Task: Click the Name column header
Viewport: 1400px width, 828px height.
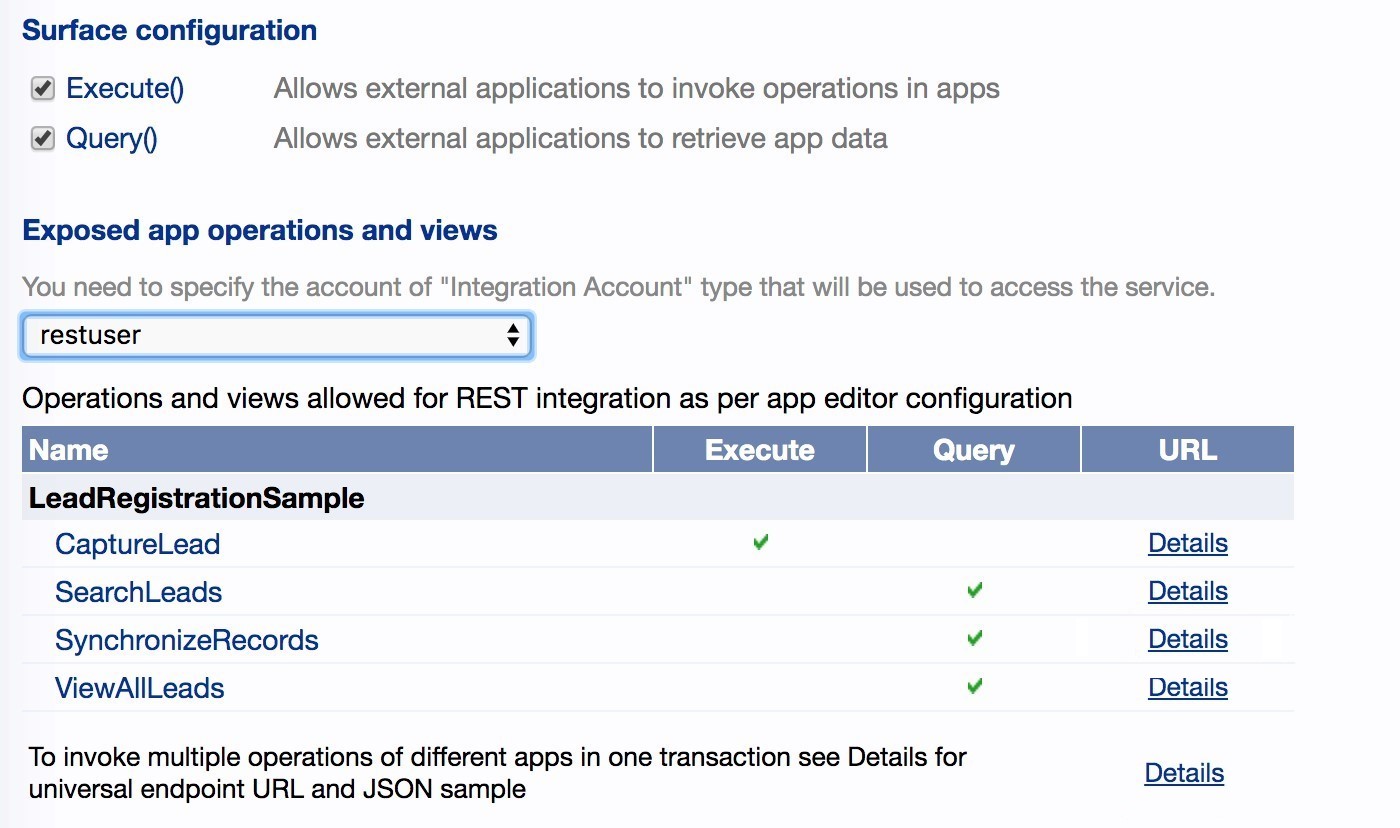Action: pos(68,449)
